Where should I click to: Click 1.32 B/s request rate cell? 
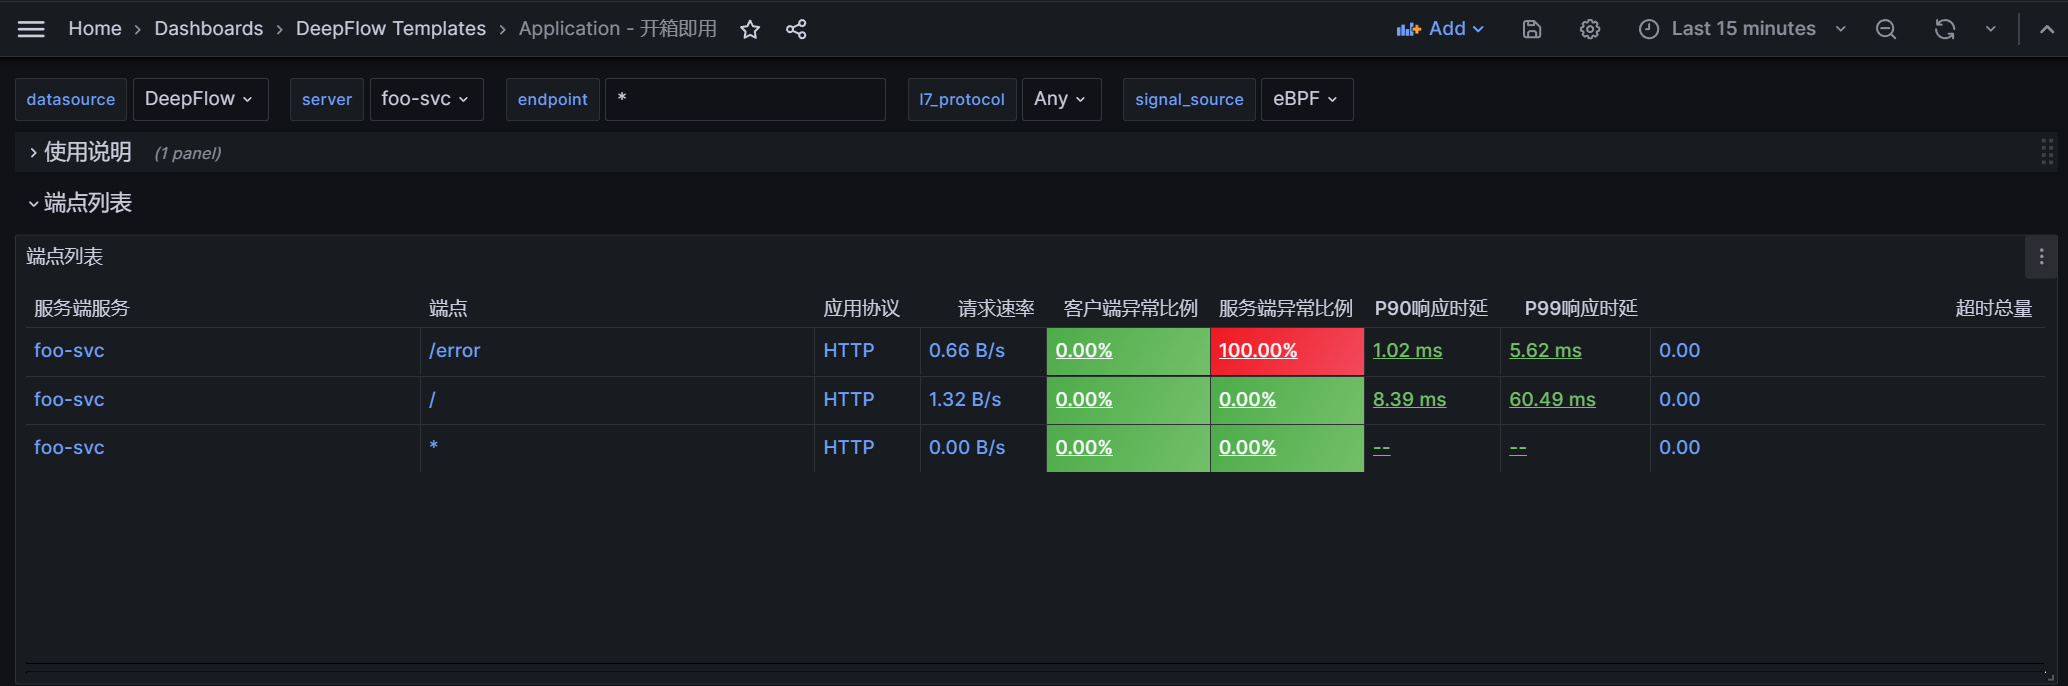point(965,400)
